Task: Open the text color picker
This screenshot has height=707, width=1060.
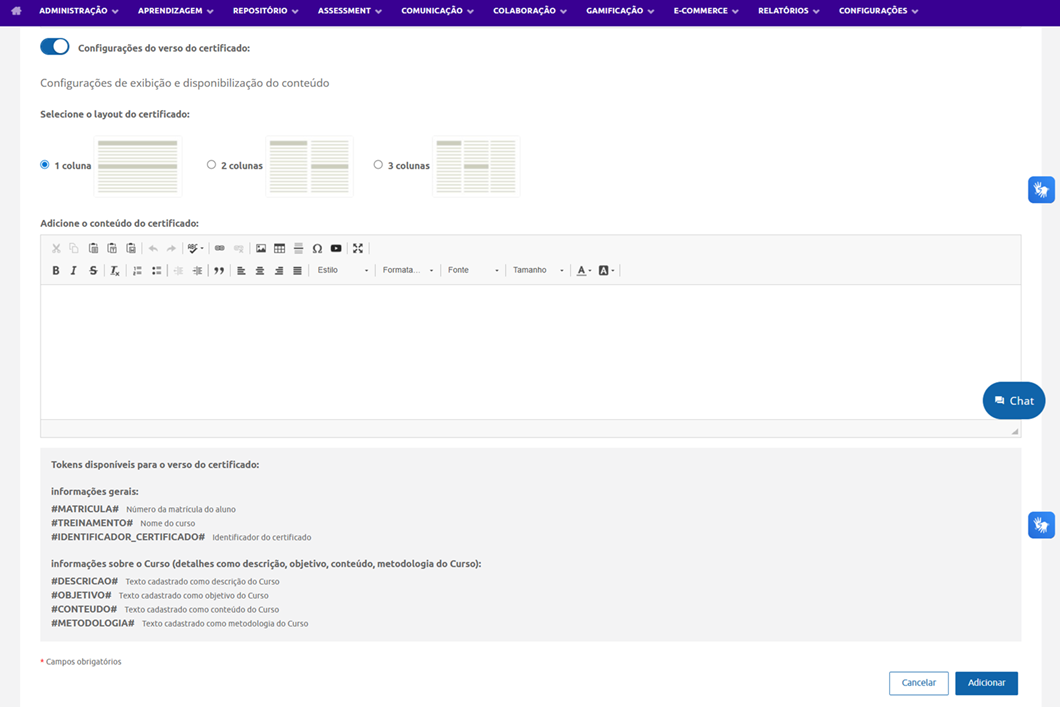Action: pyautogui.click(x=584, y=270)
